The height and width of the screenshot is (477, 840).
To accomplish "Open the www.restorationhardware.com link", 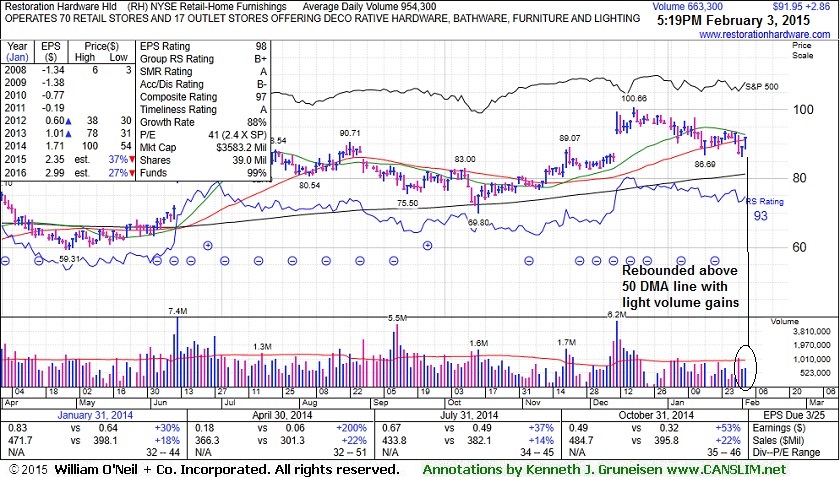I will coord(764,34).
